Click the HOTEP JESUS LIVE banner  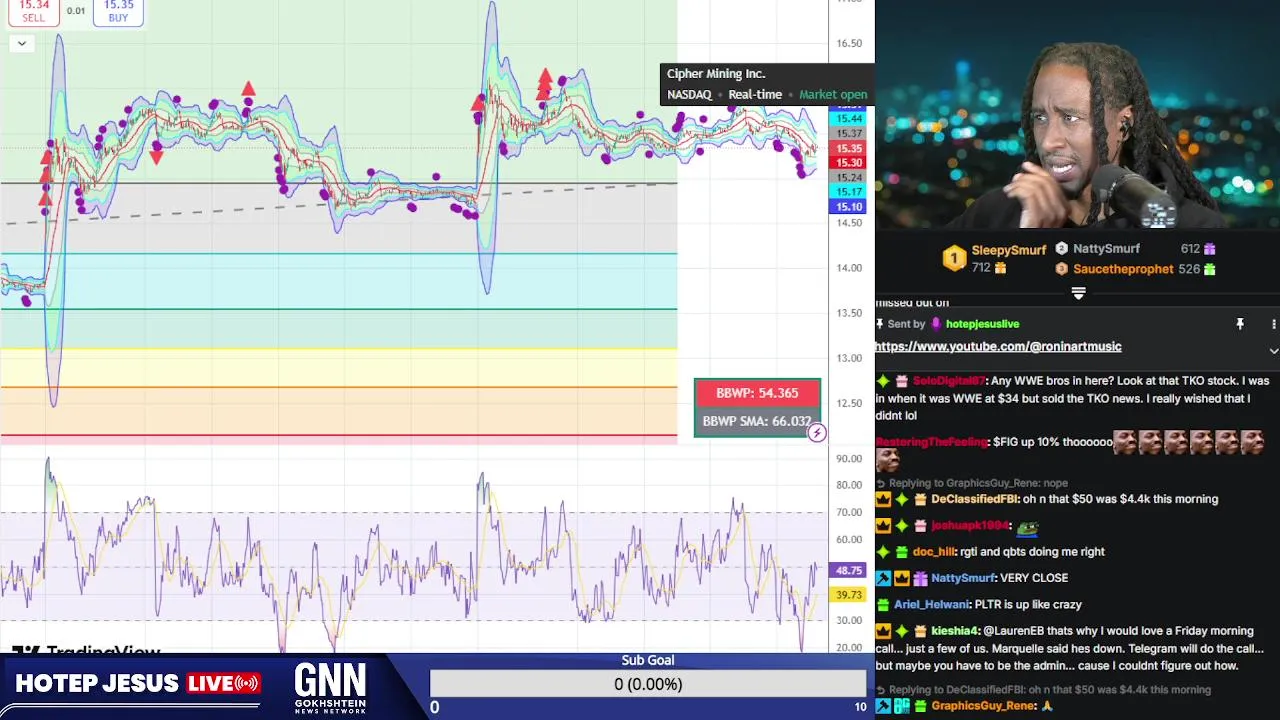click(x=137, y=684)
